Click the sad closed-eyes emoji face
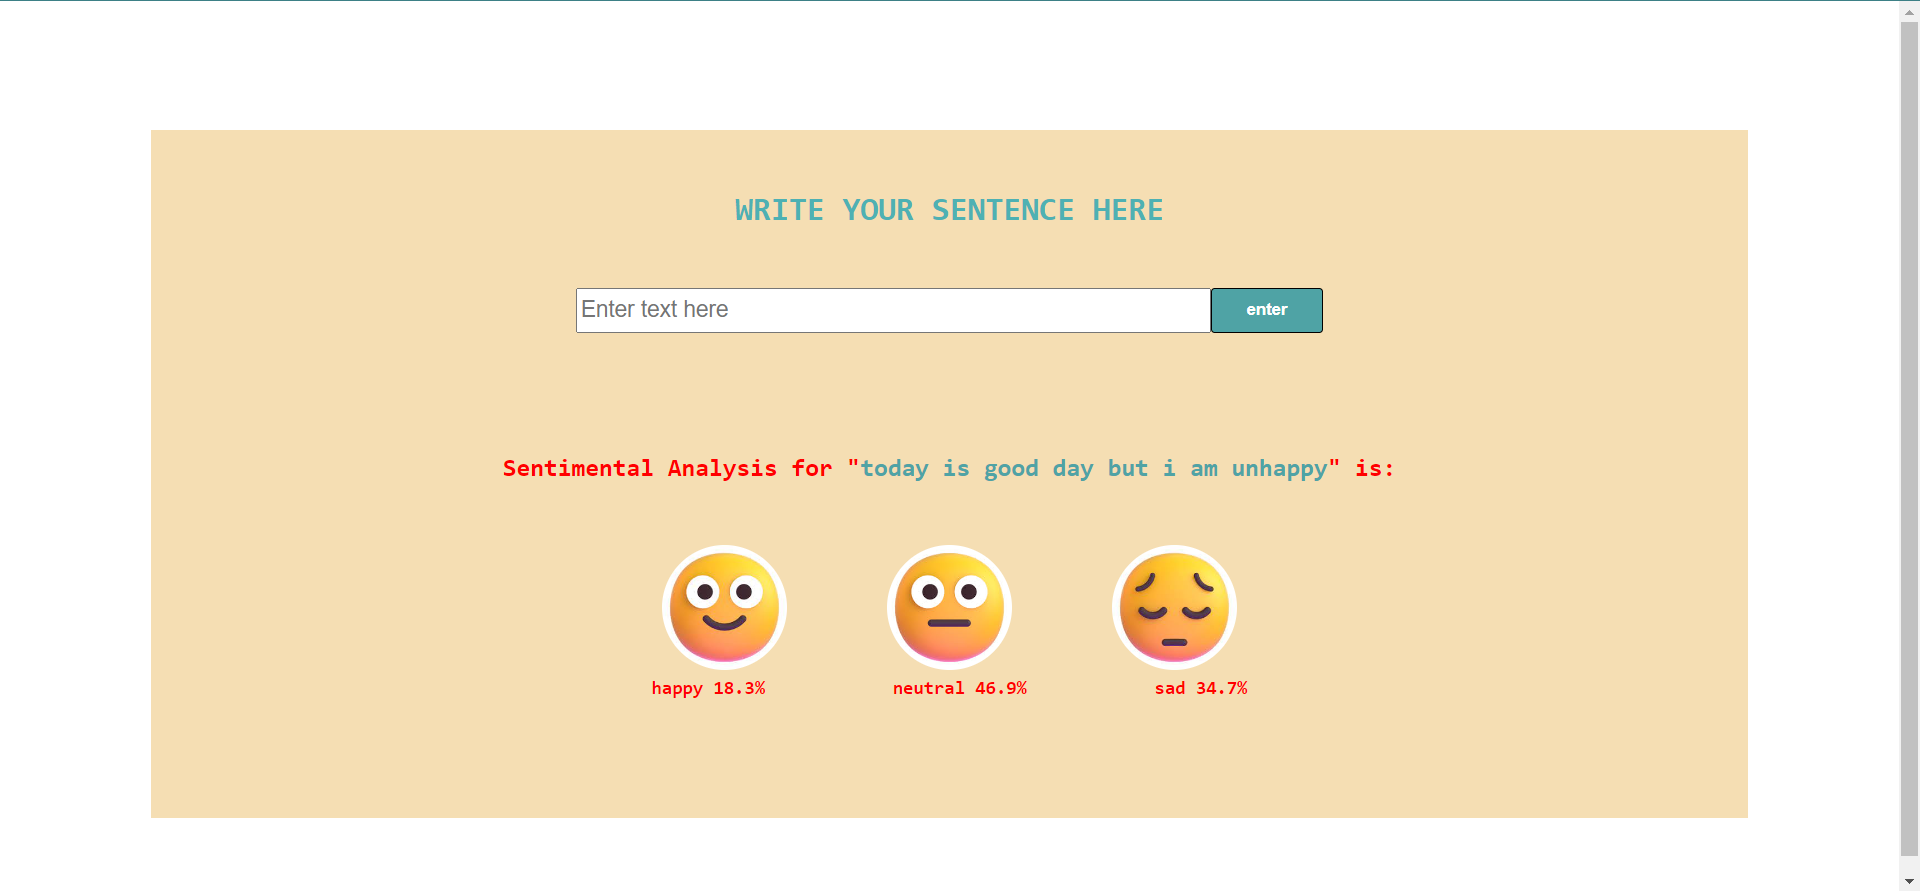Screen dimensions: 1920x891 1174,607
